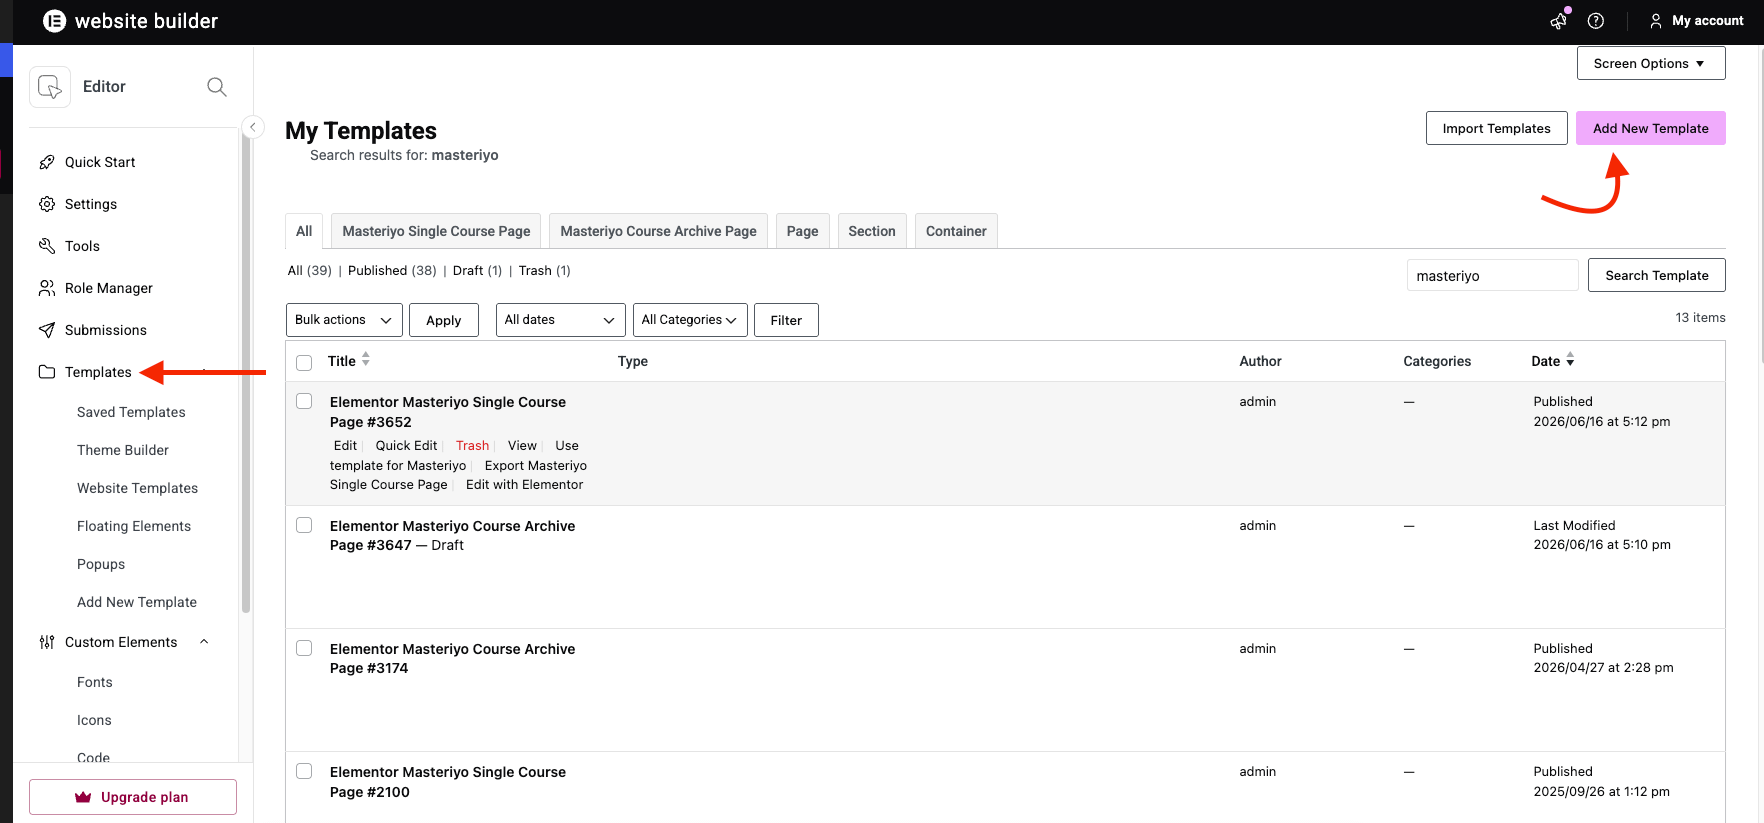This screenshot has width=1764, height=823.
Task: Open the search magnifier in sidebar
Action: 216,87
